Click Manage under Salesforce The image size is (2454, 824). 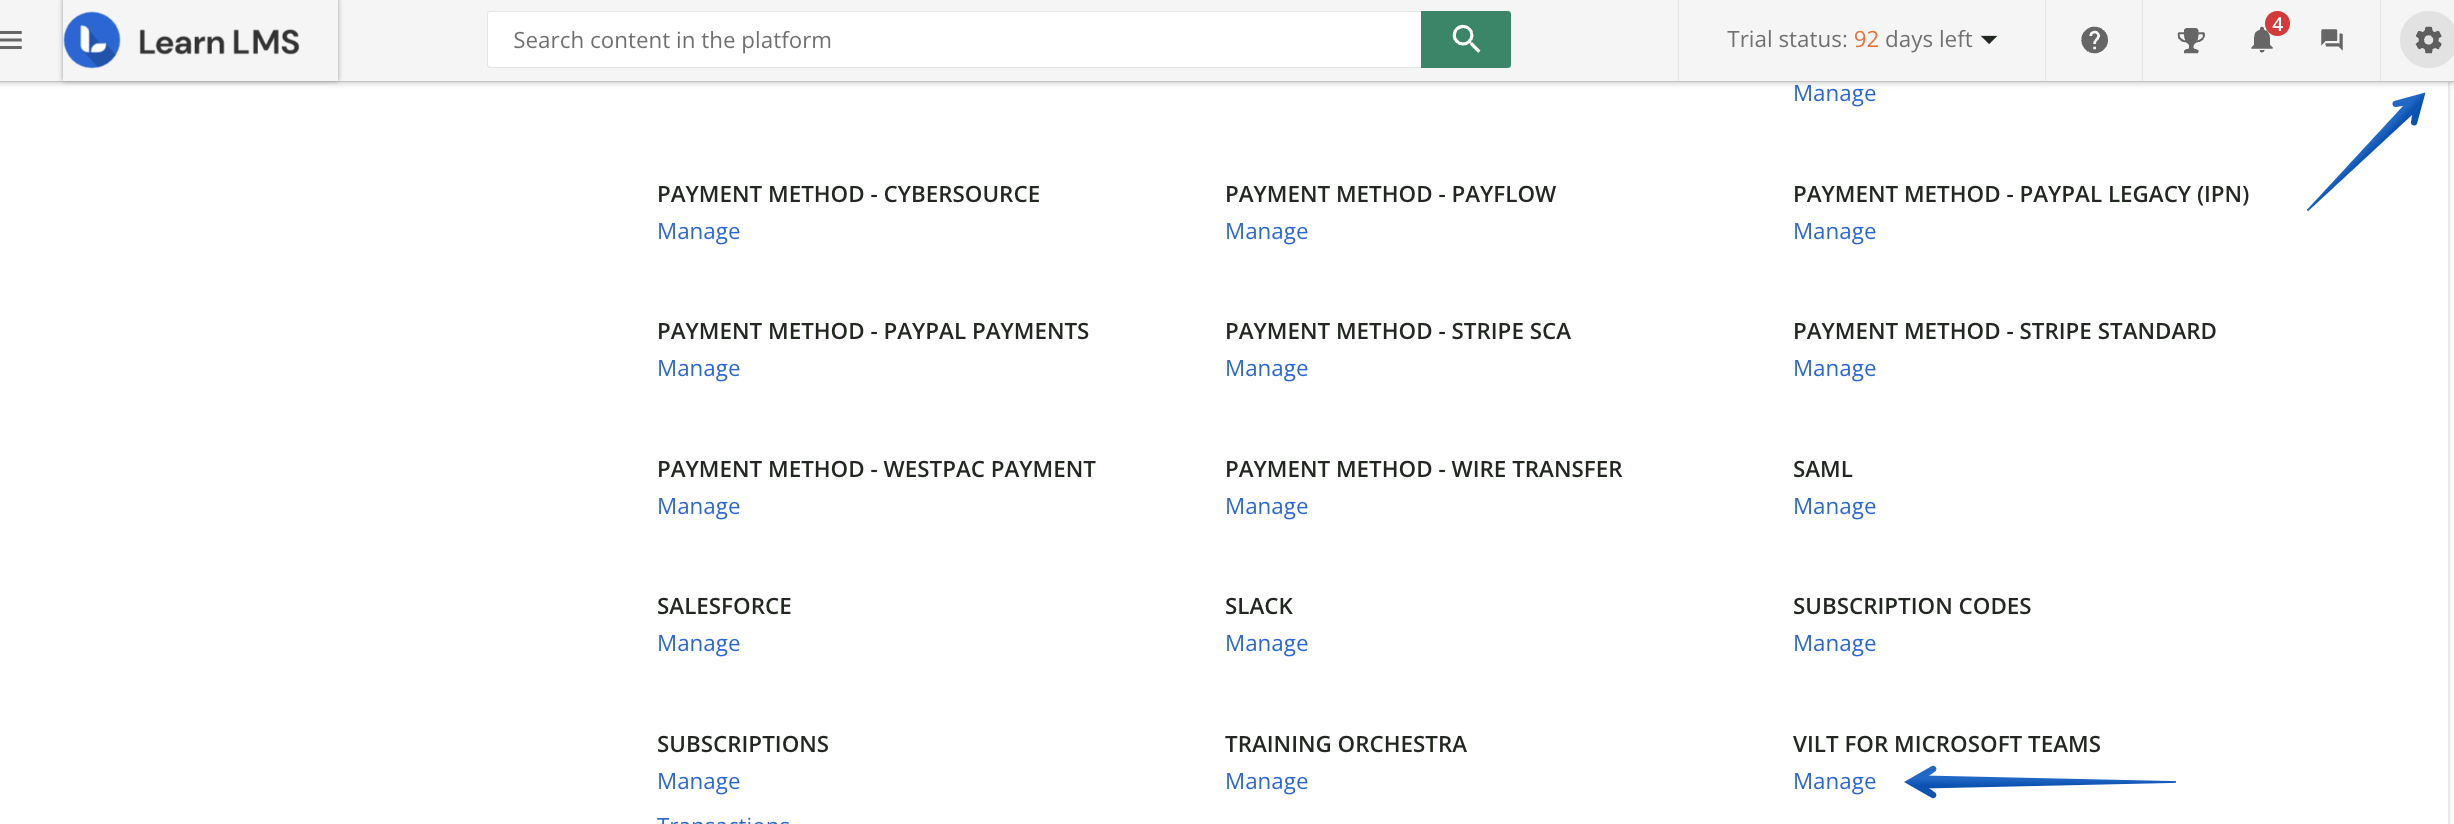(x=698, y=643)
